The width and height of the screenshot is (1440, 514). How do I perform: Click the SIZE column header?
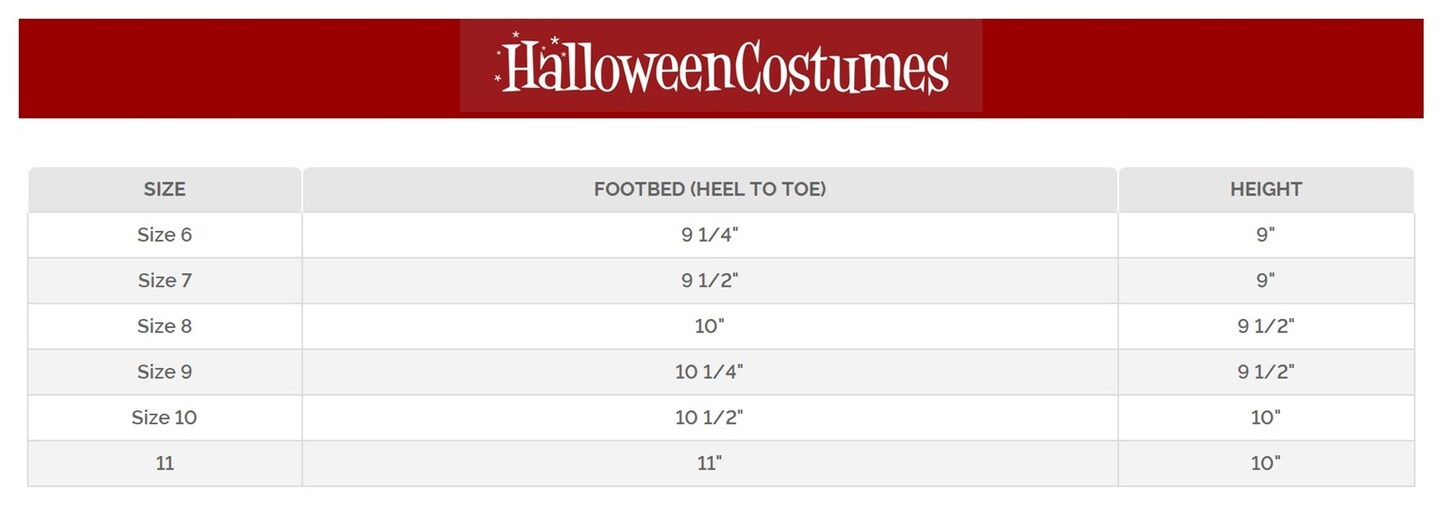pos(165,189)
